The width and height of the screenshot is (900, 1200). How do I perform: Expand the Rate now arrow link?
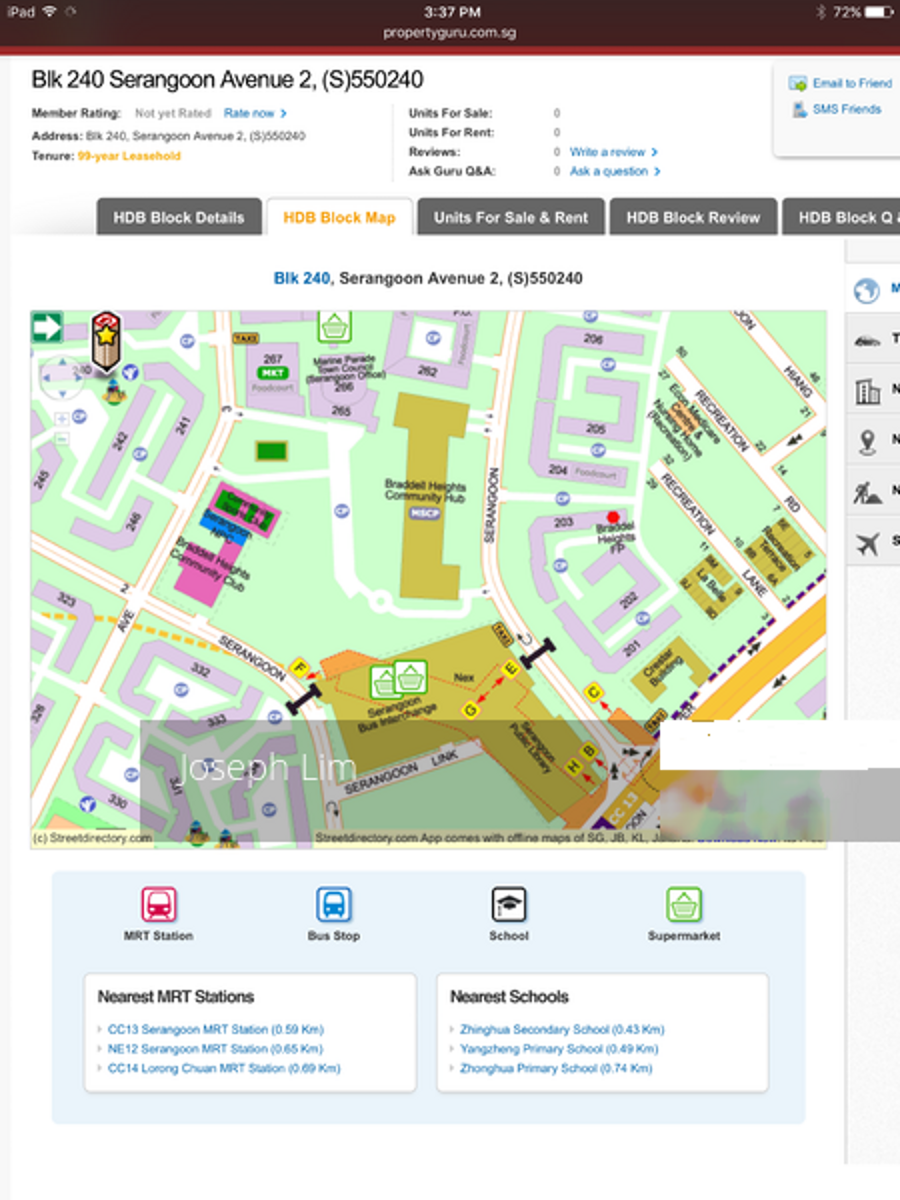point(255,114)
